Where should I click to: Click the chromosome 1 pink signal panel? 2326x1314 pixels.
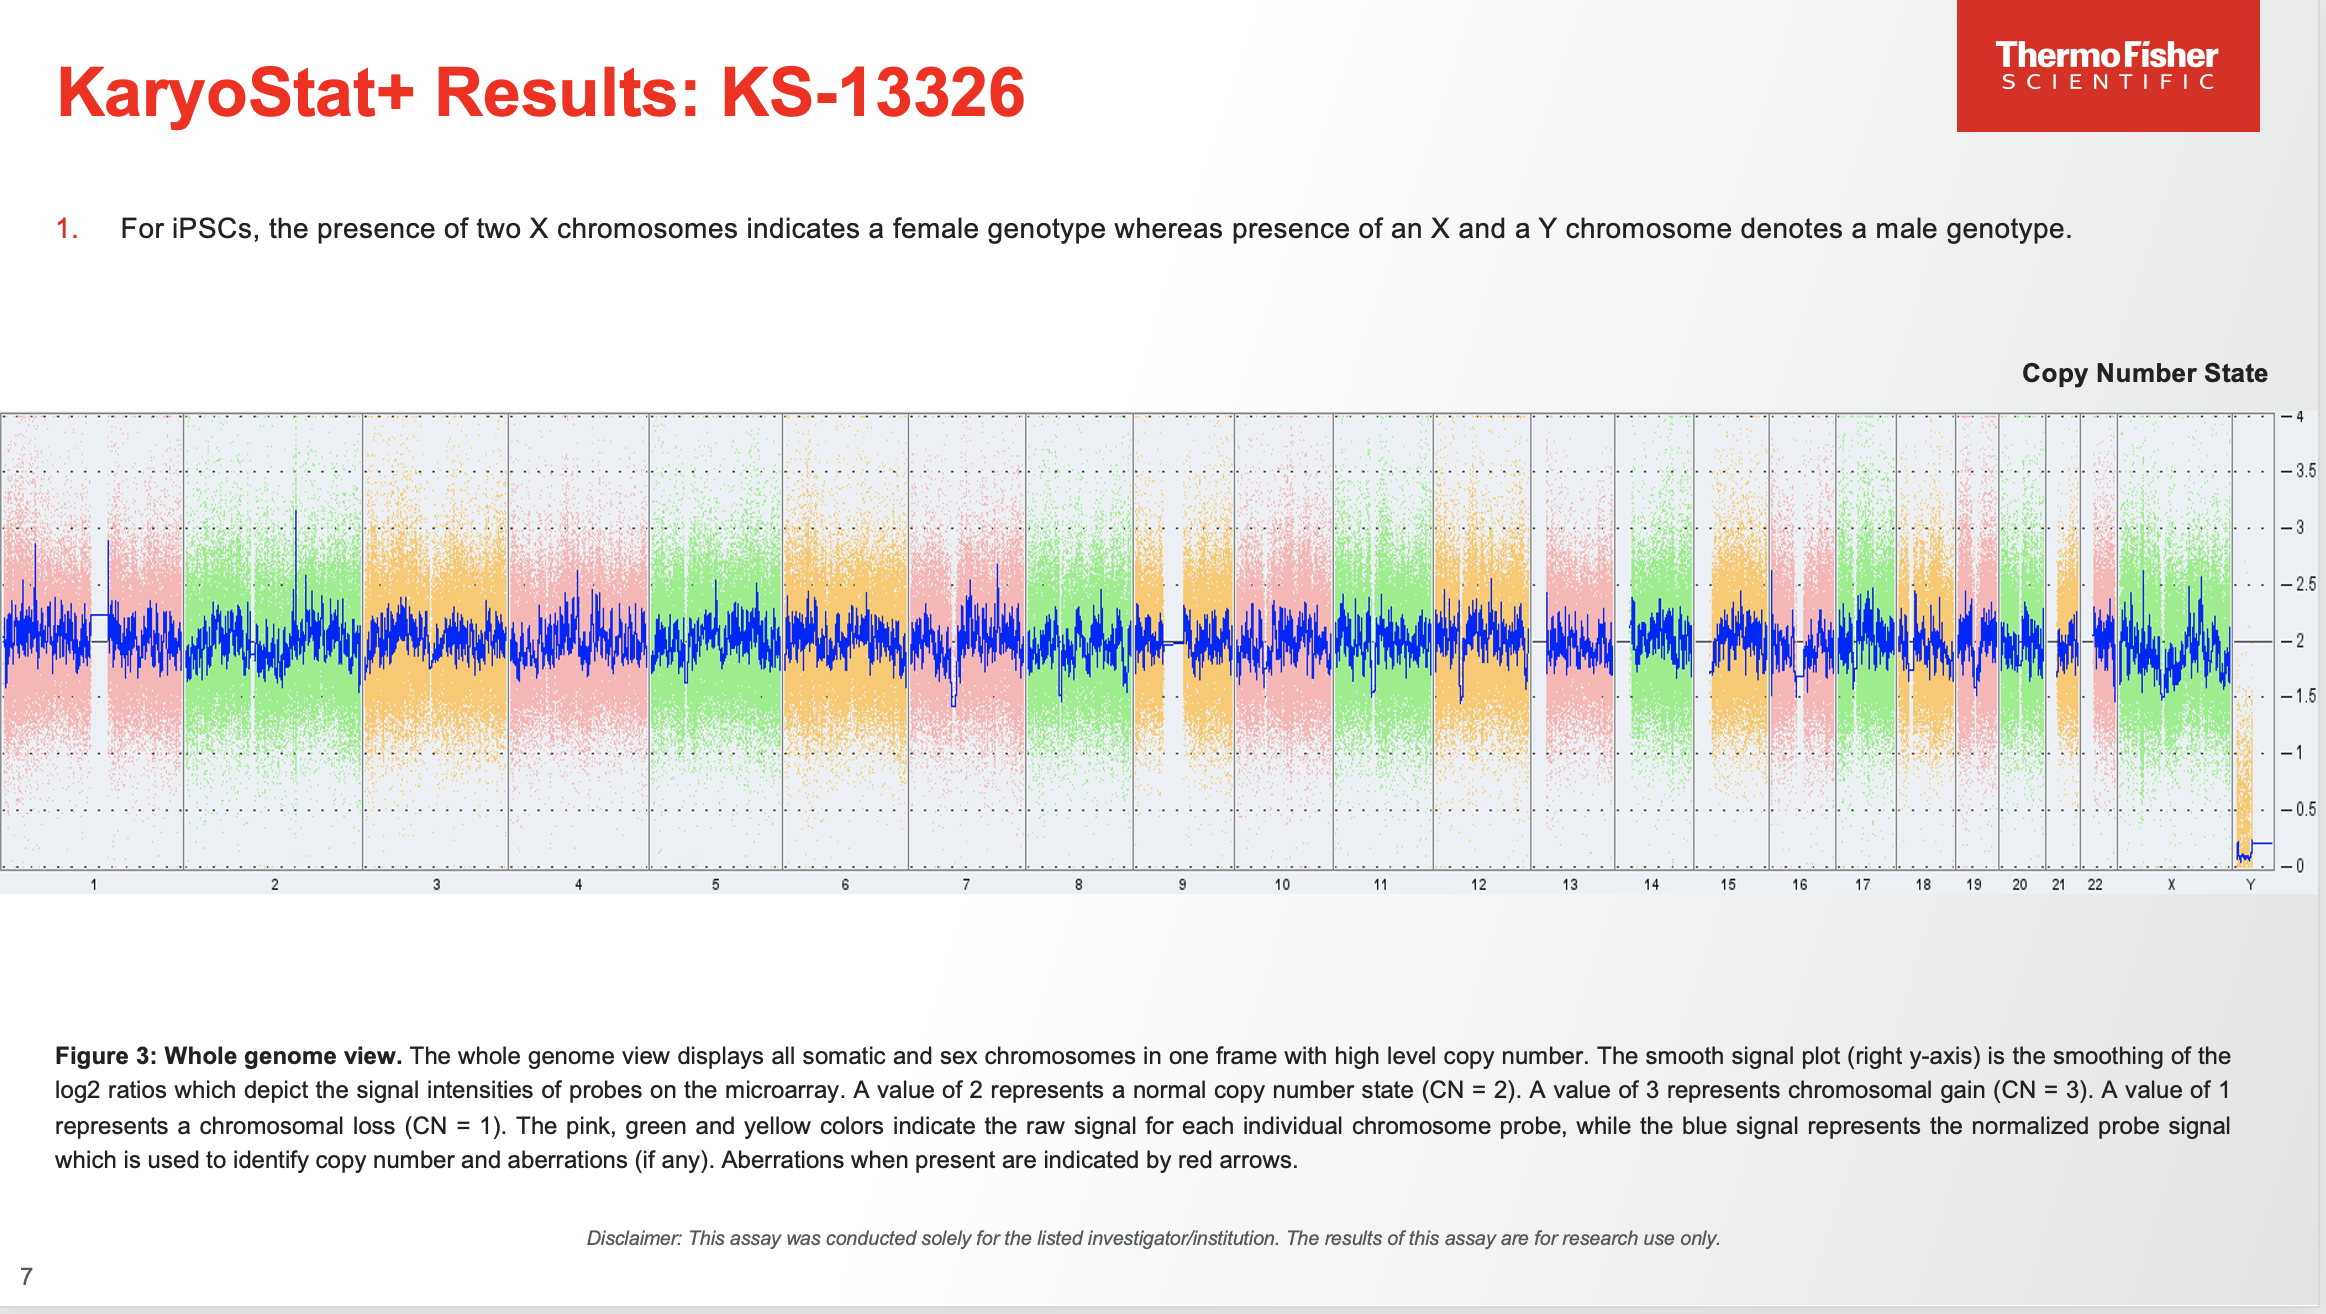[92, 641]
